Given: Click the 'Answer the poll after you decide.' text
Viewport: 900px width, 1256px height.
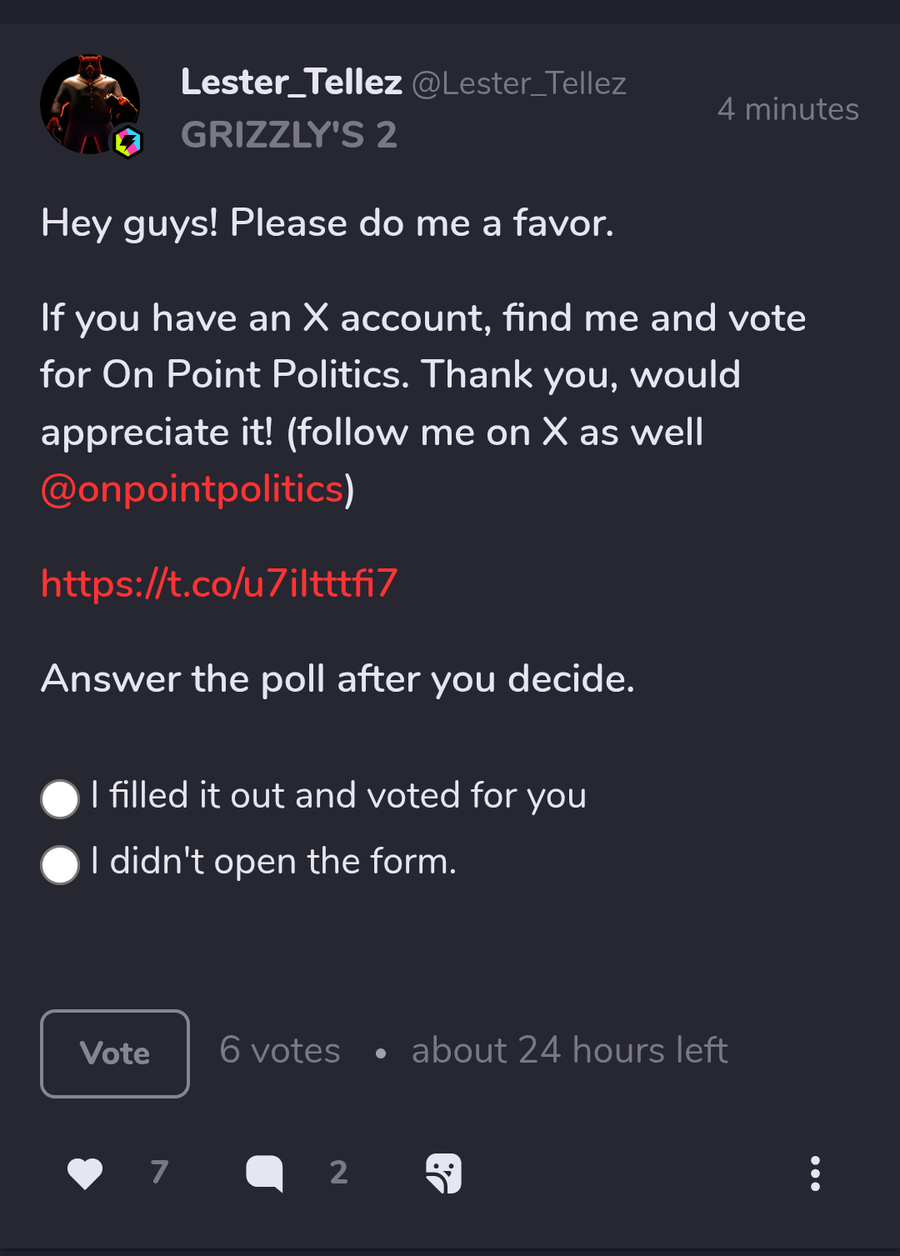Looking at the screenshot, I should coord(338,680).
